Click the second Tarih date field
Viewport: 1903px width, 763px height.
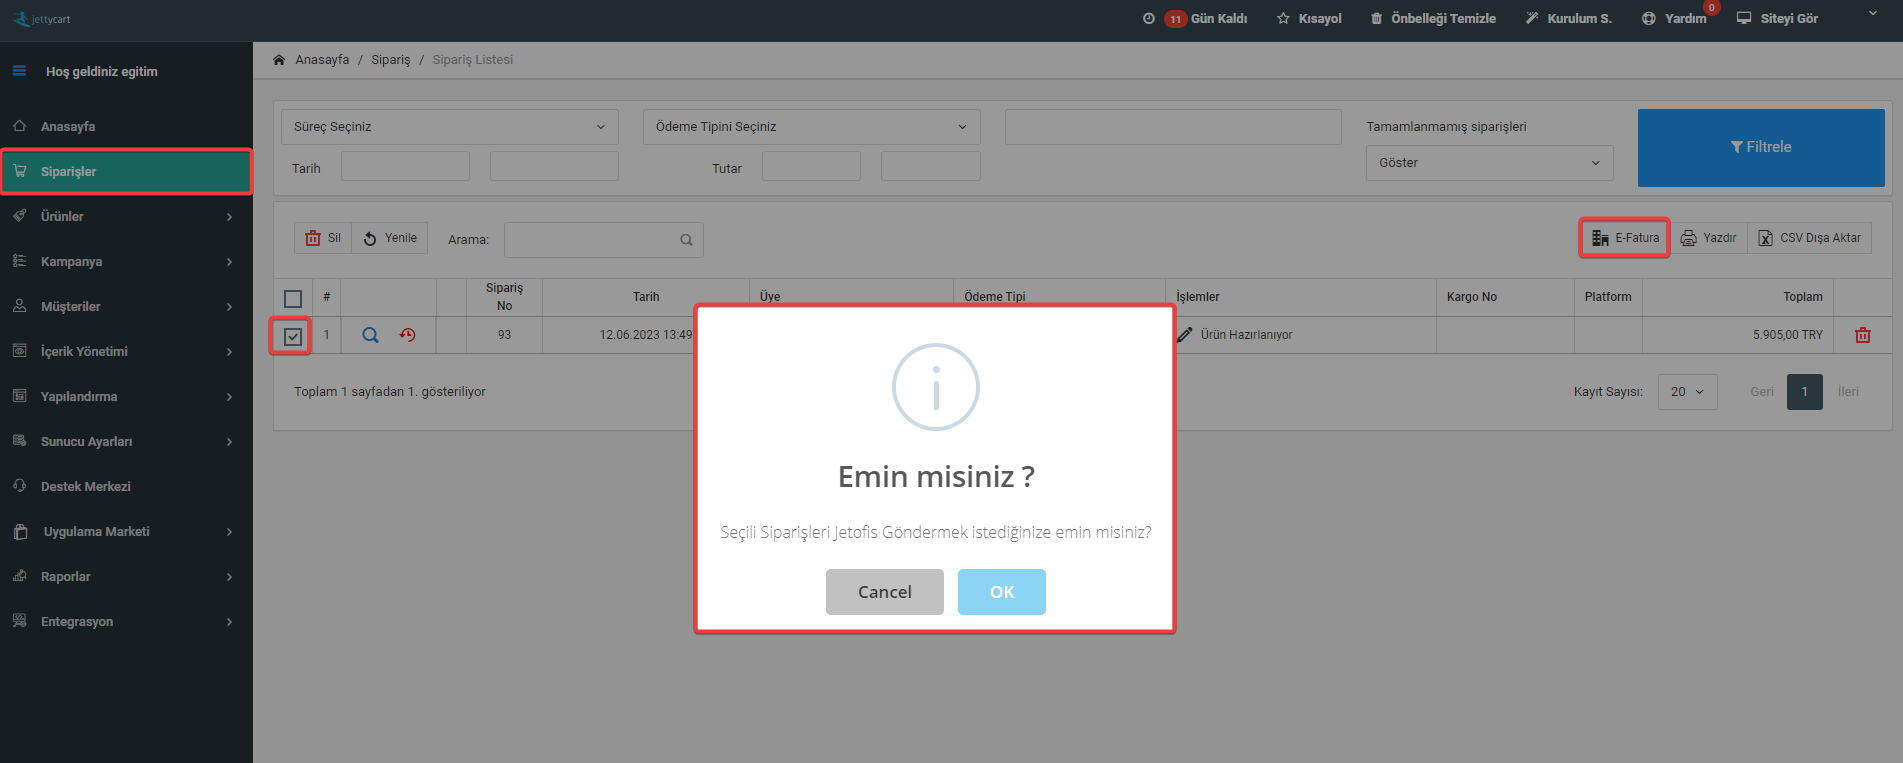554,166
